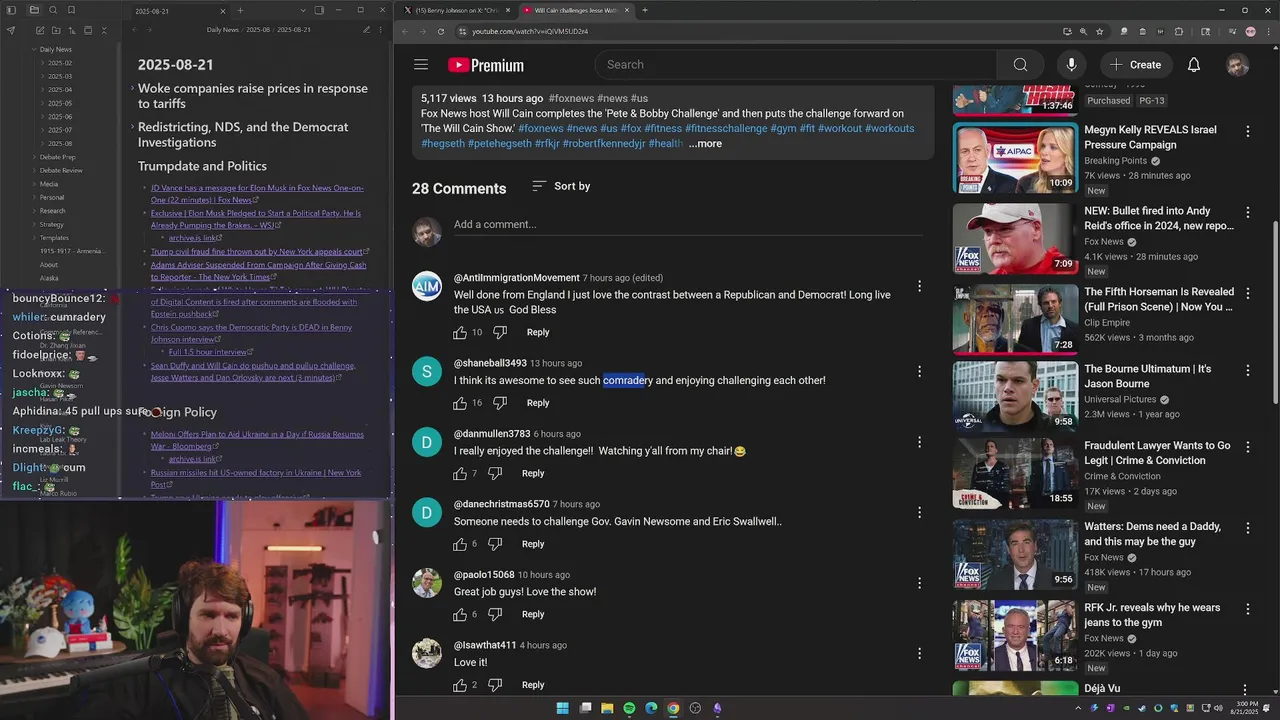Image resolution: width=1280 pixels, height=720 pixels.
Task: Like the @danmullen3783 comment
Action: click(x=460, y=473)
